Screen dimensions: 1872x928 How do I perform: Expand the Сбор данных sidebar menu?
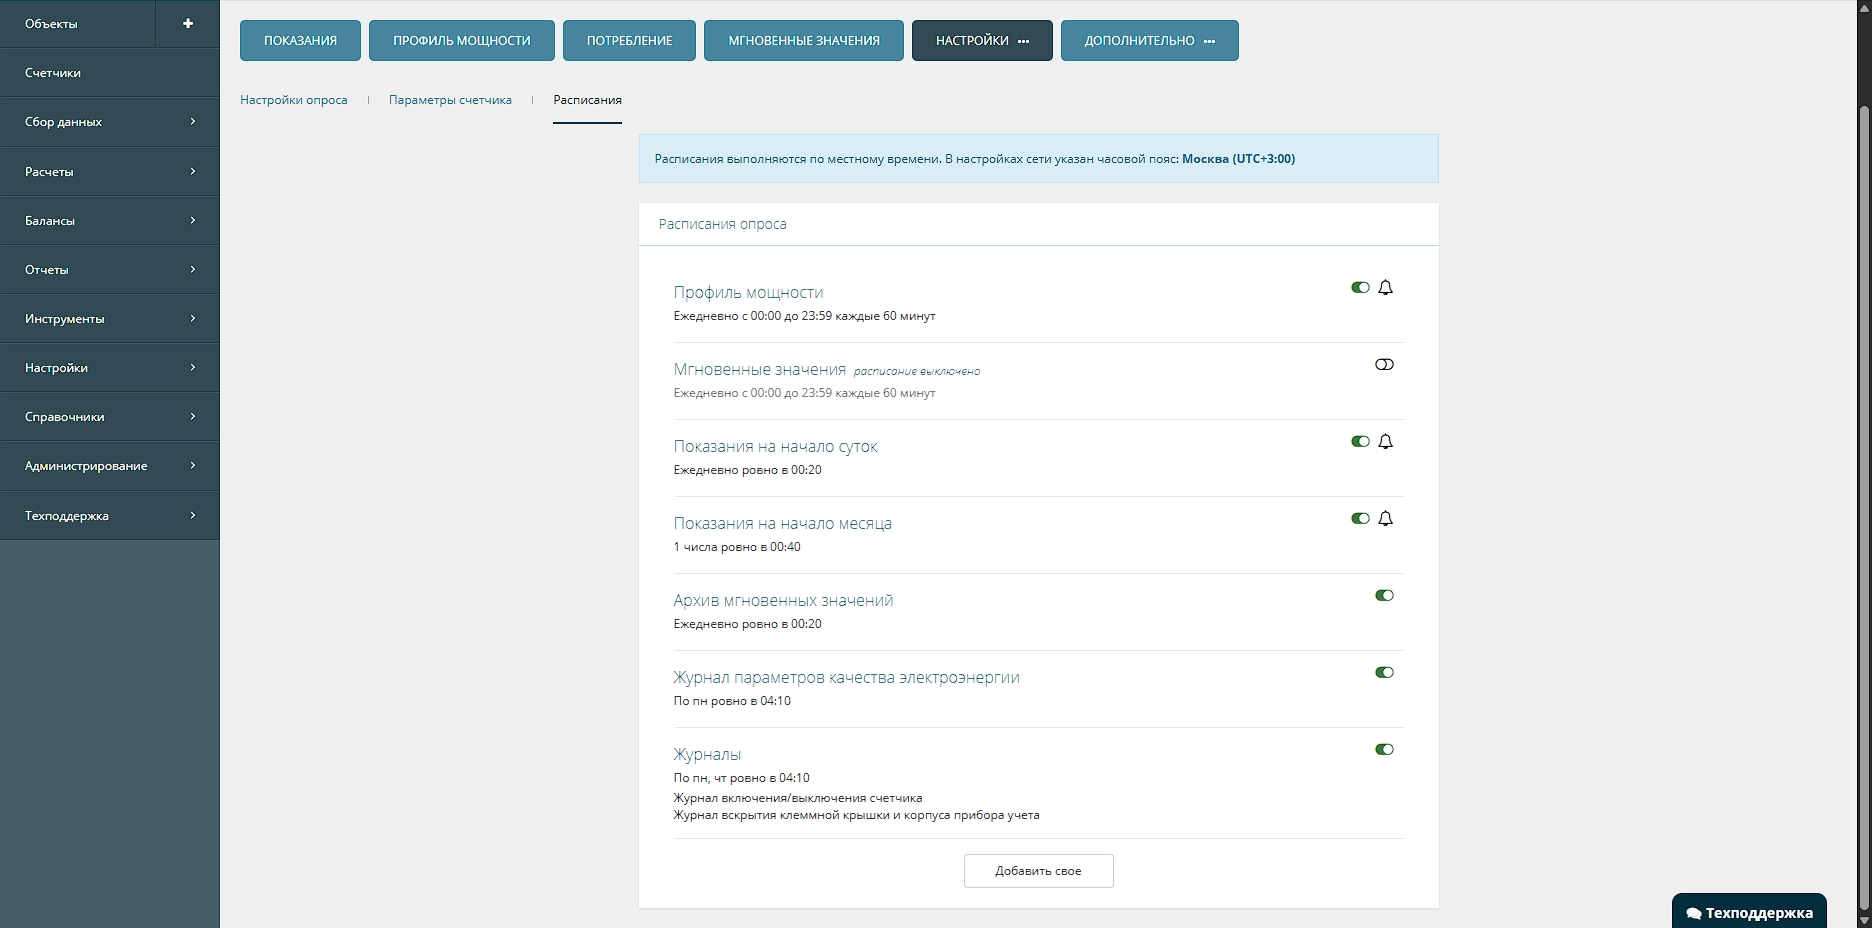coord(110,122)
